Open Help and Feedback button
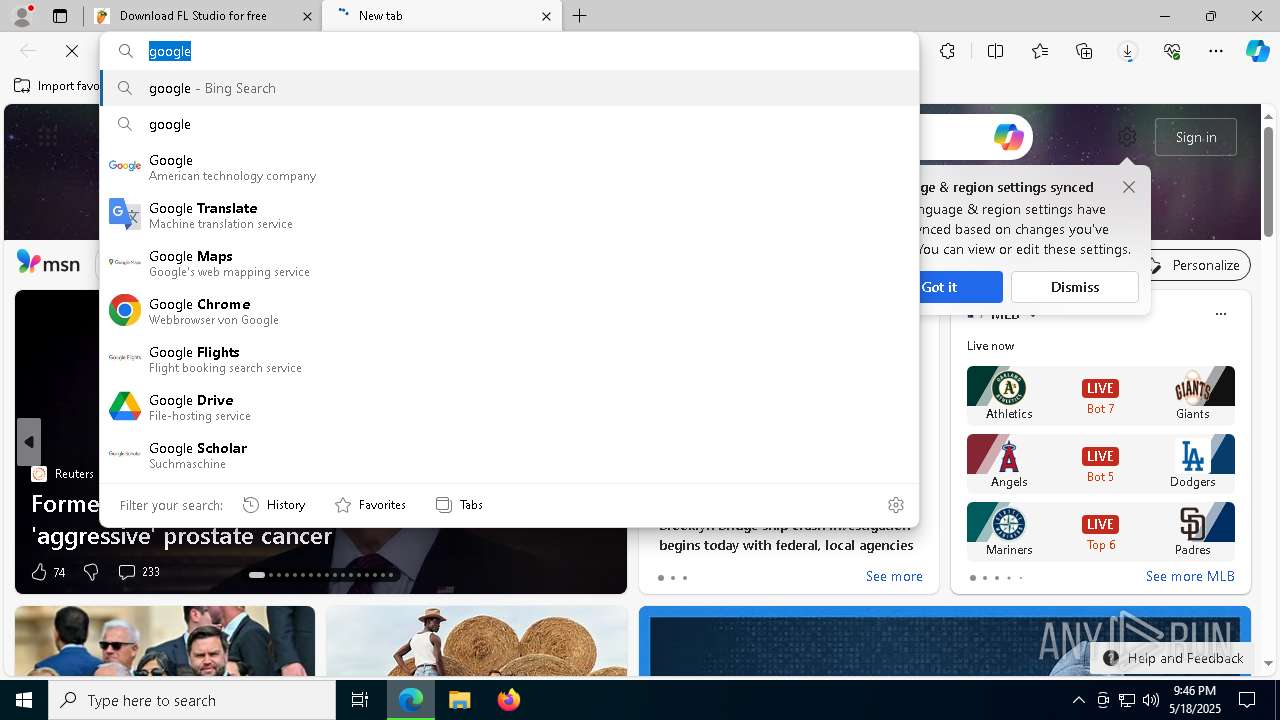The width and height of the screenshot is (1280, 720). (1173, 658)
